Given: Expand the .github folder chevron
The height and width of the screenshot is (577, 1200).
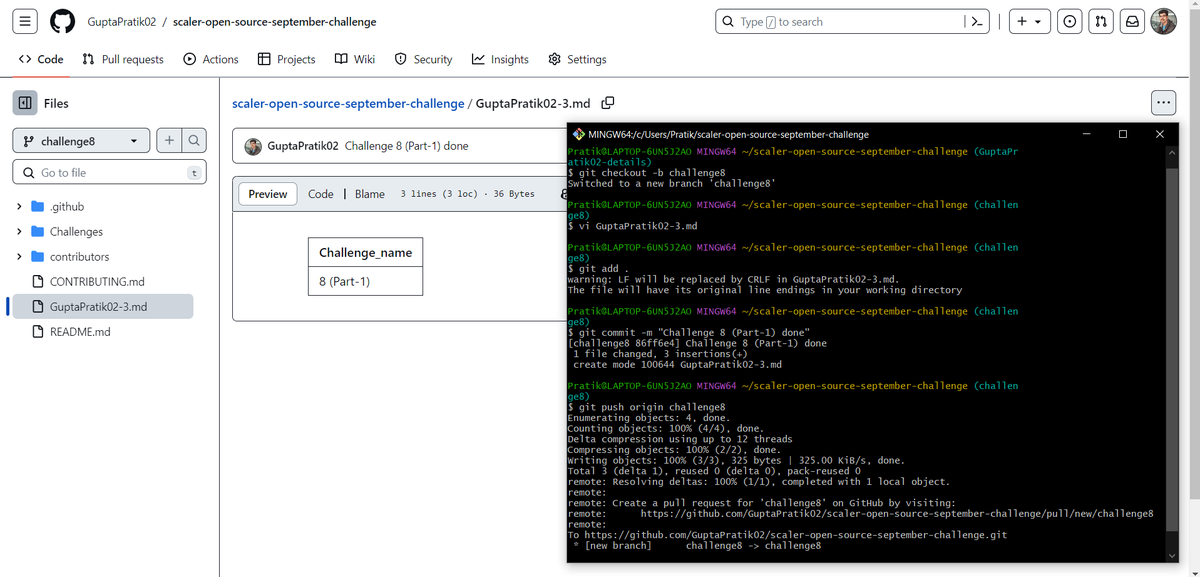Looking at the screenshot, I should pos(19,206).
